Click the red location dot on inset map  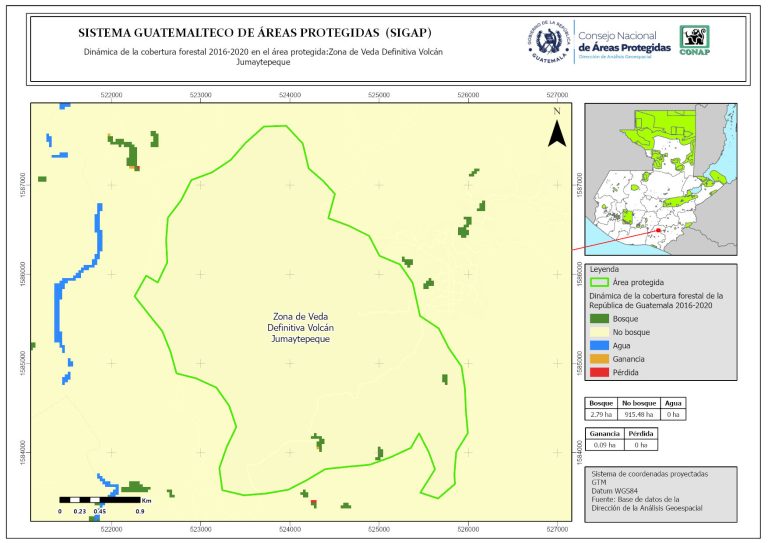coord(658,232)
